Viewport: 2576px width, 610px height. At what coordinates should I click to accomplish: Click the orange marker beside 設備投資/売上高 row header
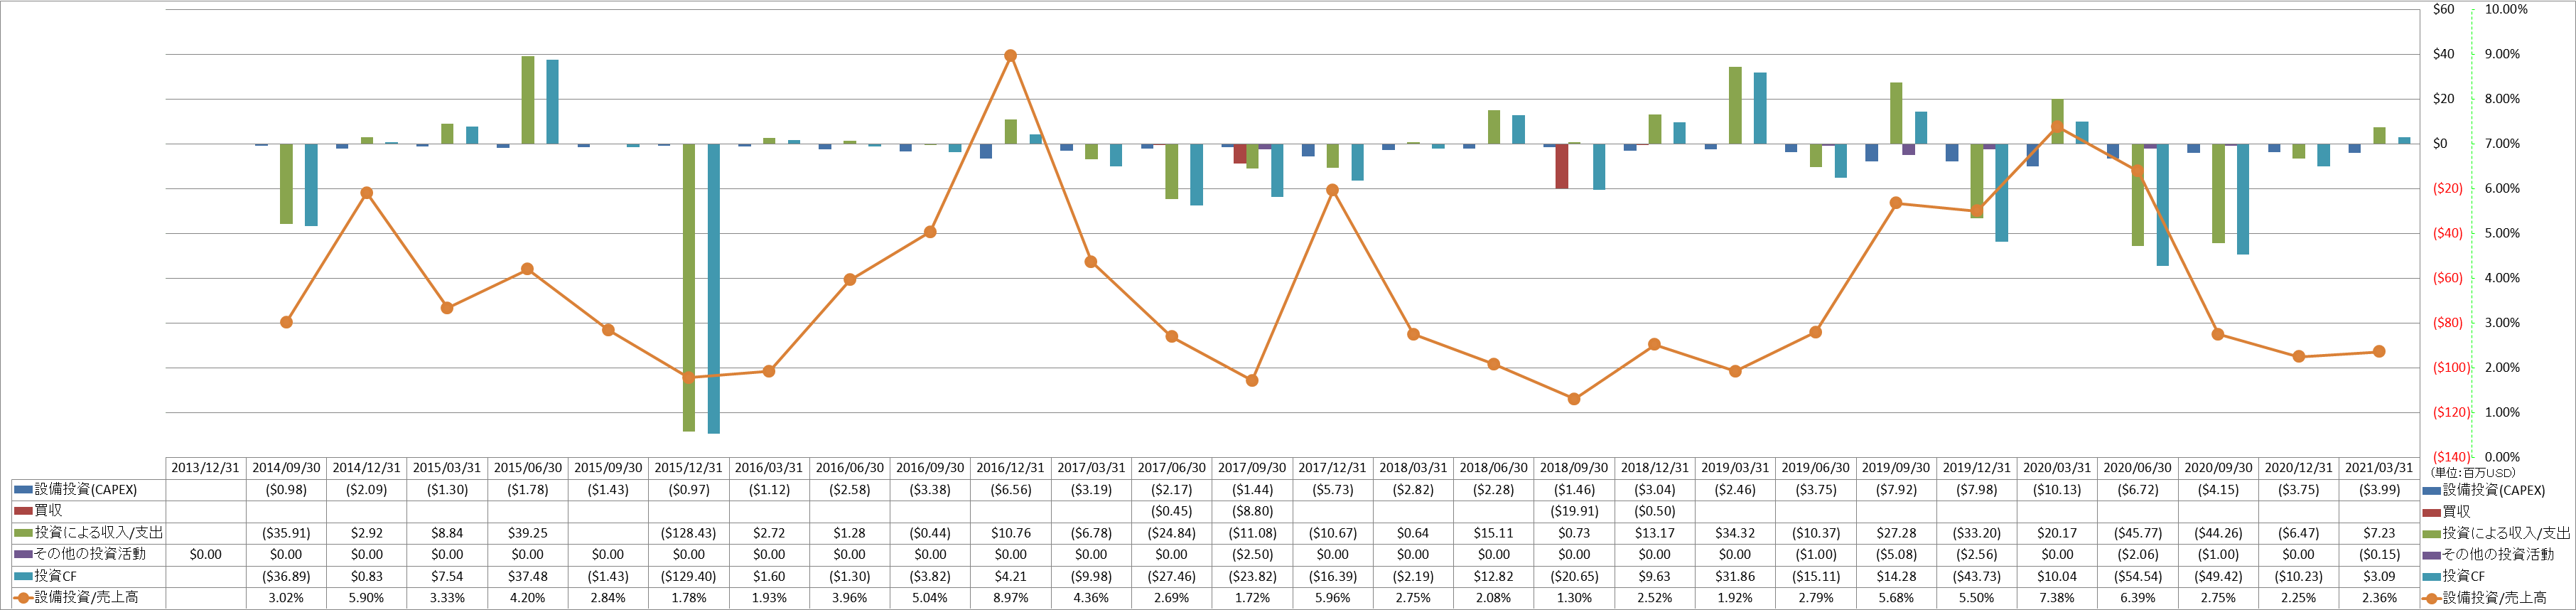[x=23, y=598]
